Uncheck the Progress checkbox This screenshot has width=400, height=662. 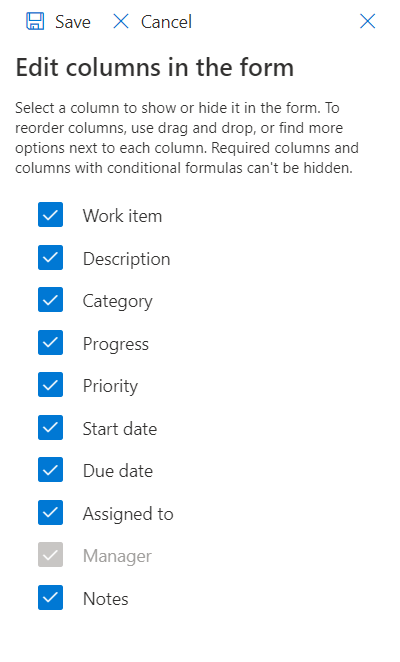click(50, 342)
